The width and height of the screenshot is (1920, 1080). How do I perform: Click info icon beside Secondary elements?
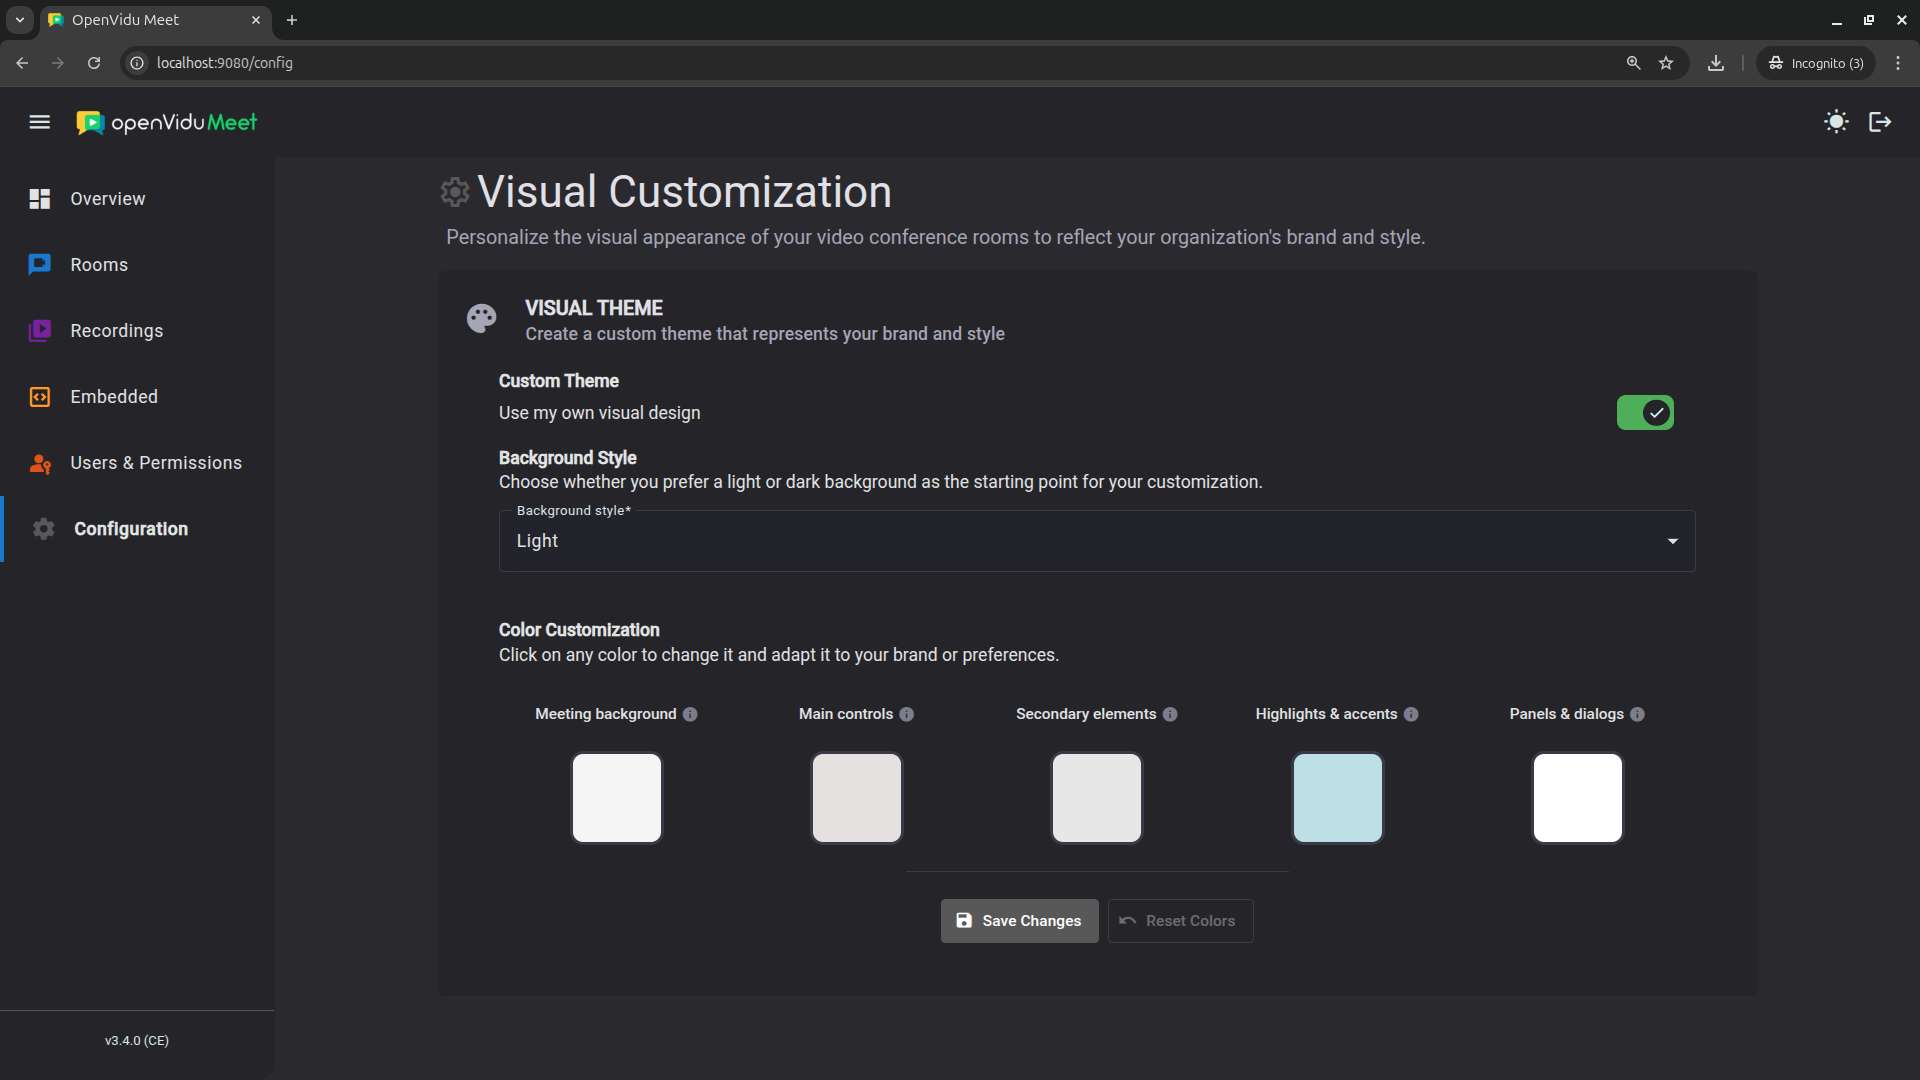pos(1170,714)
